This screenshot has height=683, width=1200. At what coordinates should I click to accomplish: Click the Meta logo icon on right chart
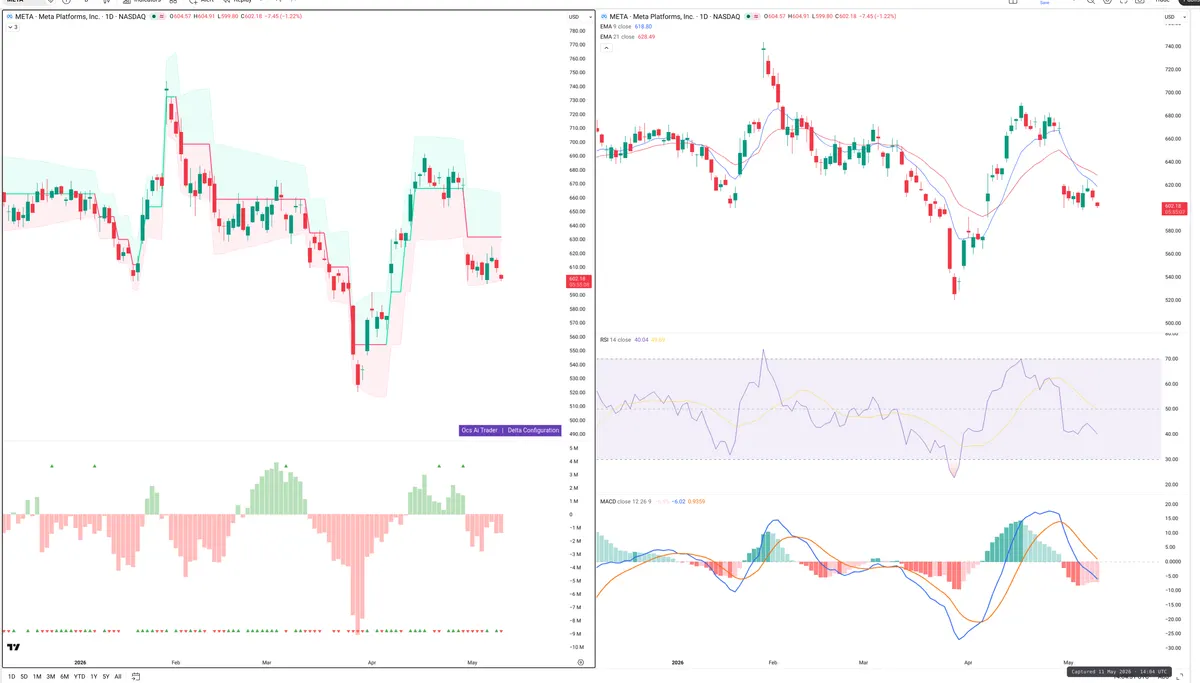point(604,17)
